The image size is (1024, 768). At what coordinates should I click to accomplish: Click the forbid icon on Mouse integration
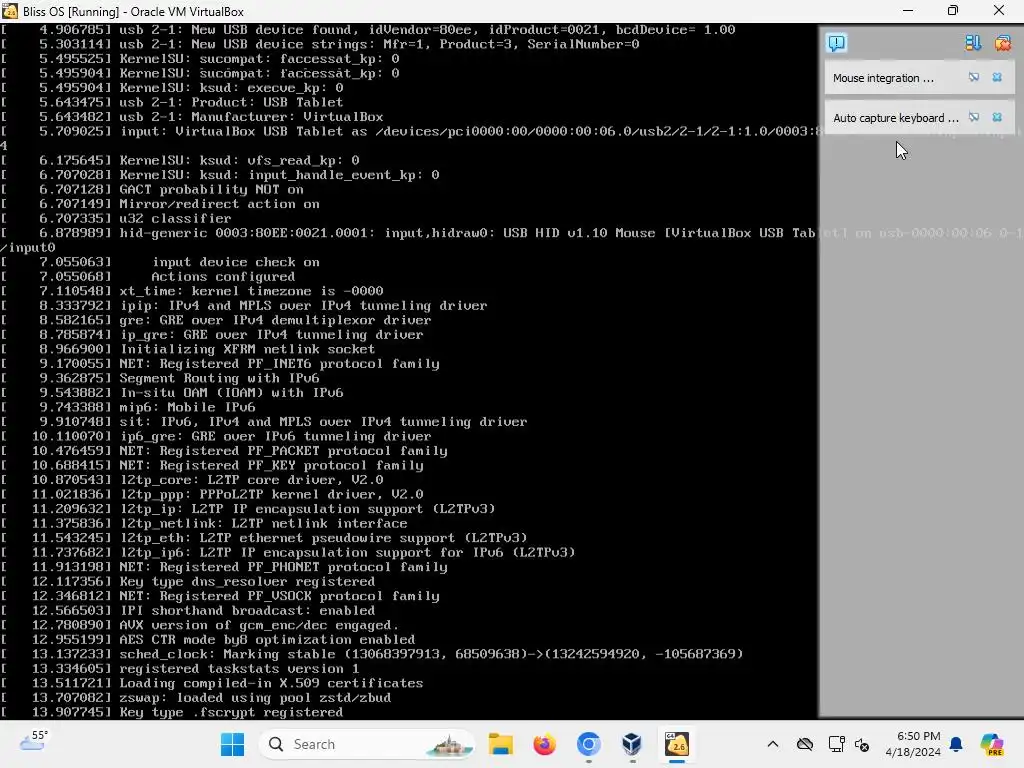(x=974, y=77)
